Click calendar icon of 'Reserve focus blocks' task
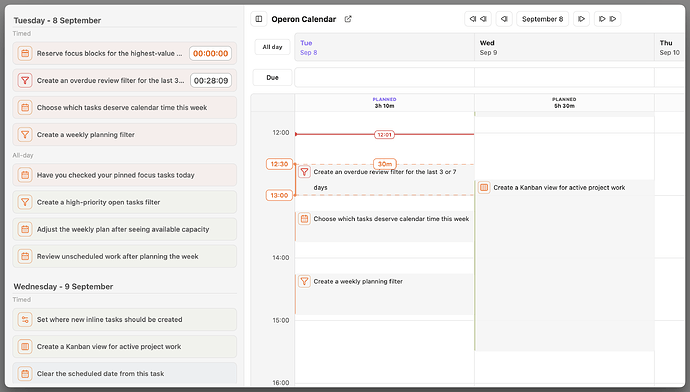Image resolution: width=690 pixels, height=392 pixels. pos(25,53)
